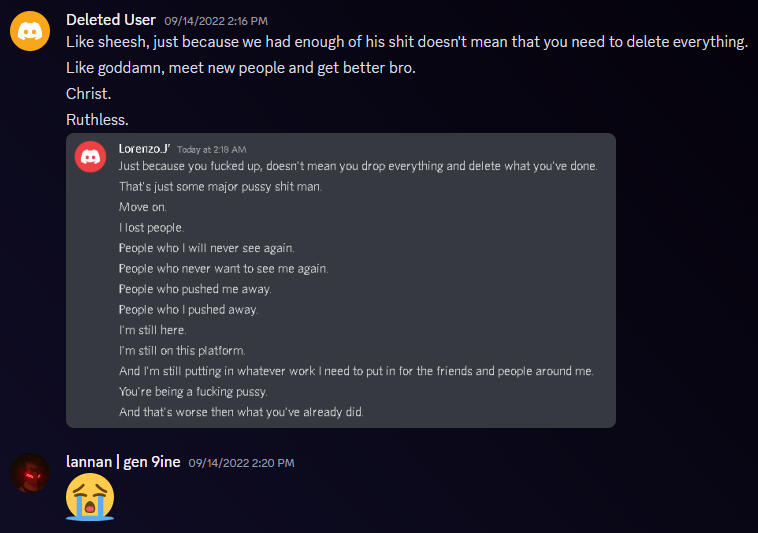Open lannan's dark red profile avatar
The width and height of the screenshot is (758, 533).
coord(30,473)
